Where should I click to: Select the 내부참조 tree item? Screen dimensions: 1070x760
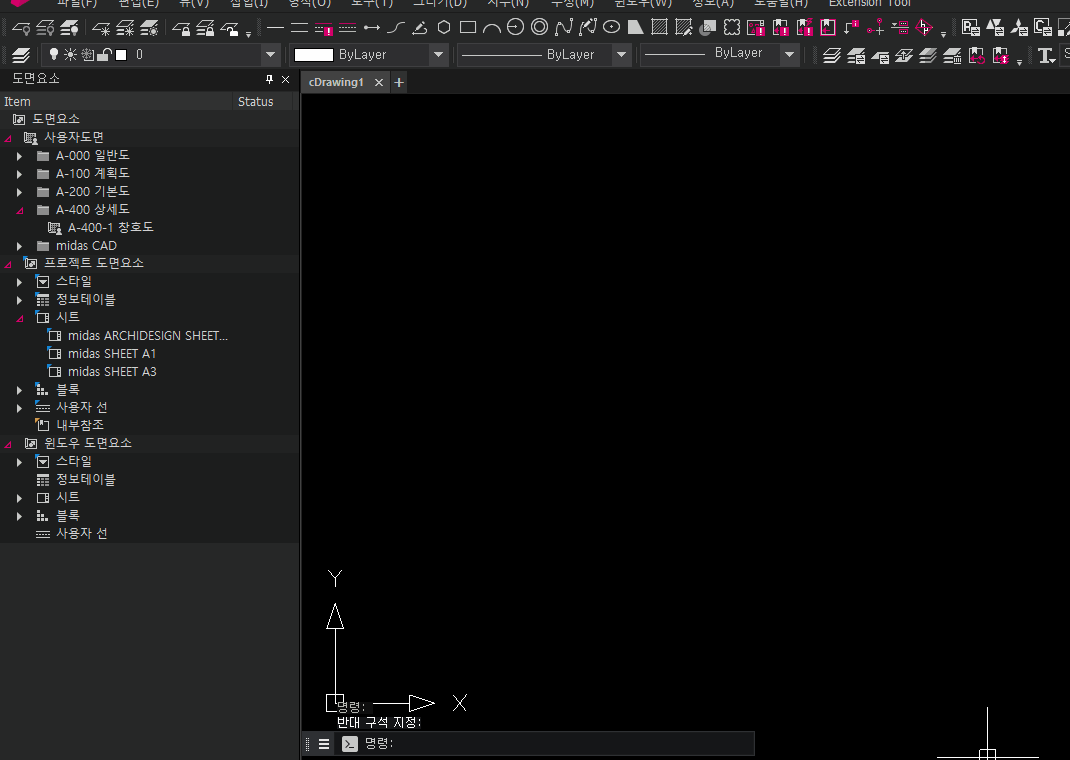coord(80,426)
